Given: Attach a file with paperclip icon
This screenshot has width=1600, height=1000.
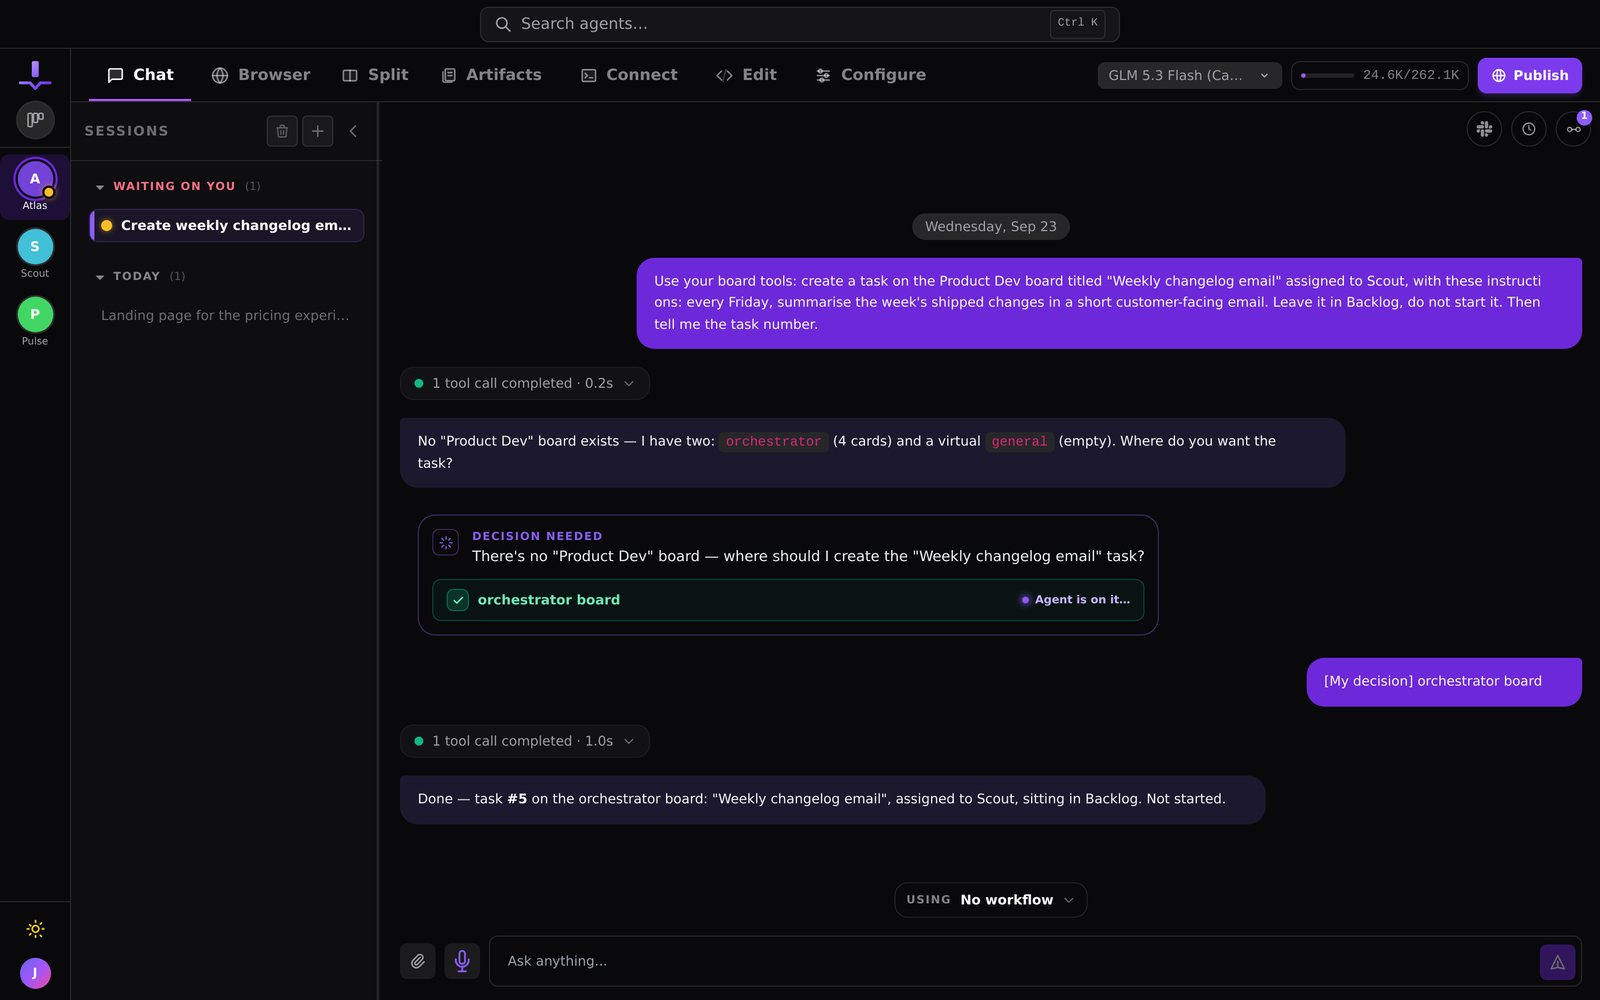Looking at the screenshot, I should tap(418, 961).
